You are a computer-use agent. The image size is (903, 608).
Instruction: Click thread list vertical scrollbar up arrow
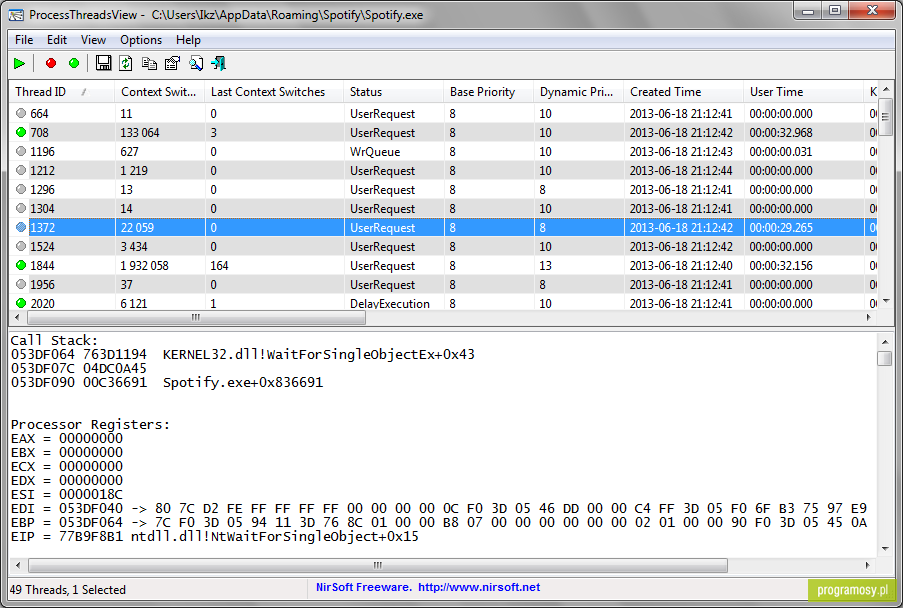[886, 89]
